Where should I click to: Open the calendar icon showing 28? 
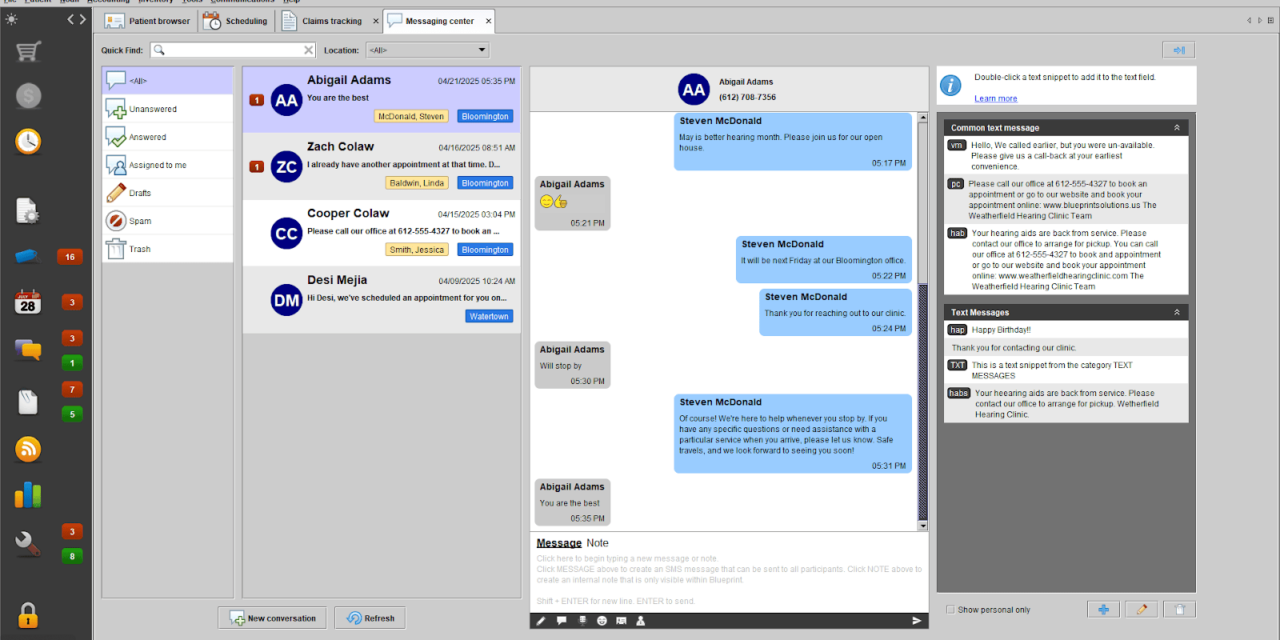click(28, 302)
